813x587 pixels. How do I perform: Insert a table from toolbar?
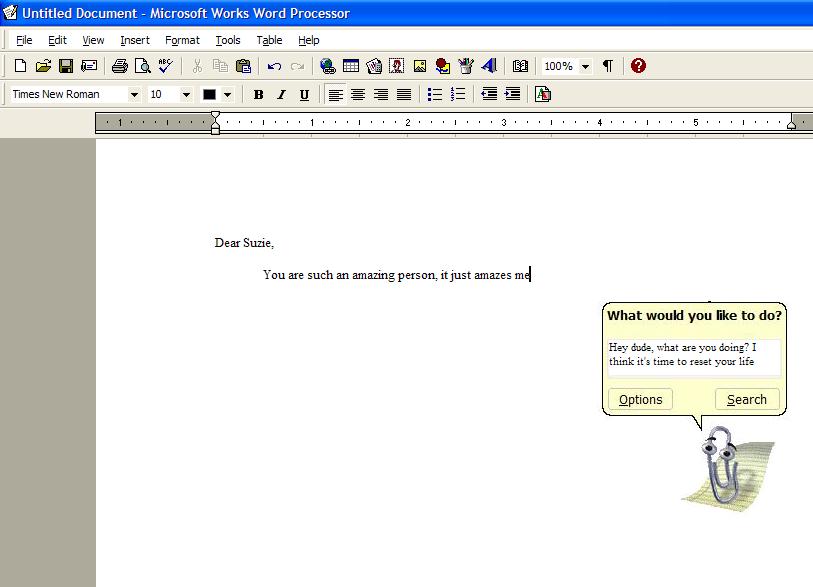tap(351, 66)
